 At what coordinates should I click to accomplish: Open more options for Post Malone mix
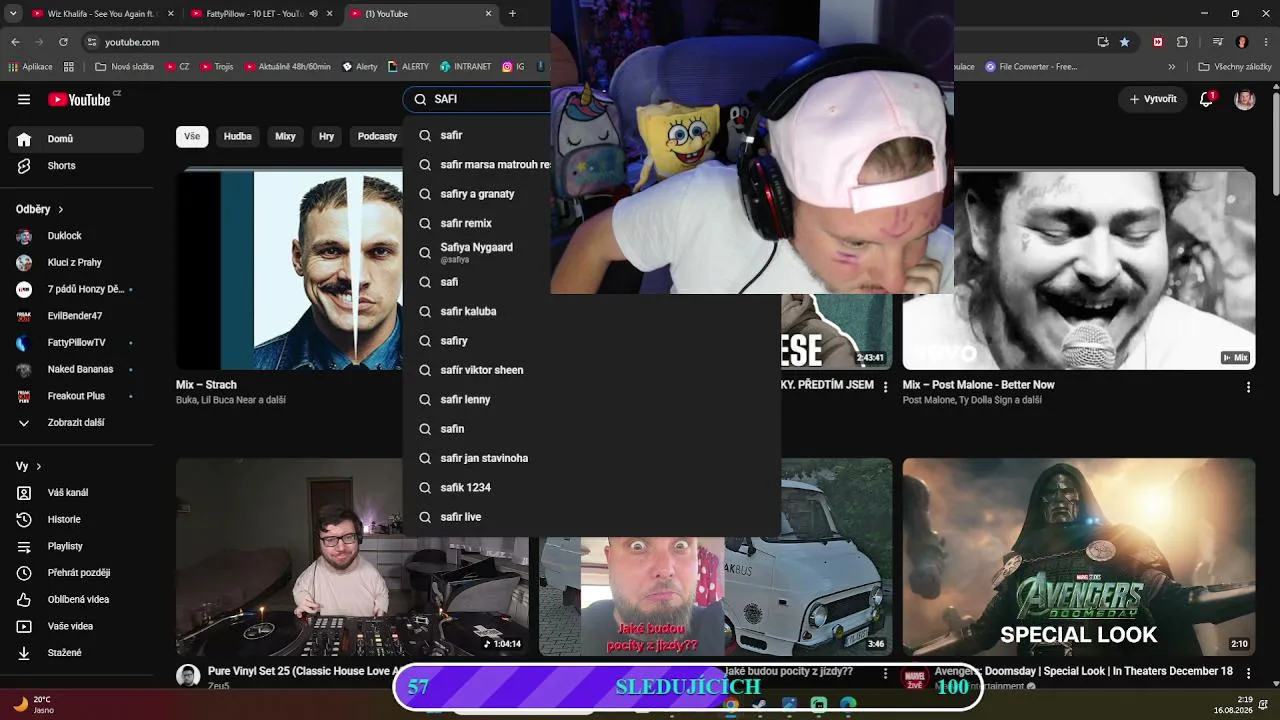pyautogui.click(x=1248, y=386)
